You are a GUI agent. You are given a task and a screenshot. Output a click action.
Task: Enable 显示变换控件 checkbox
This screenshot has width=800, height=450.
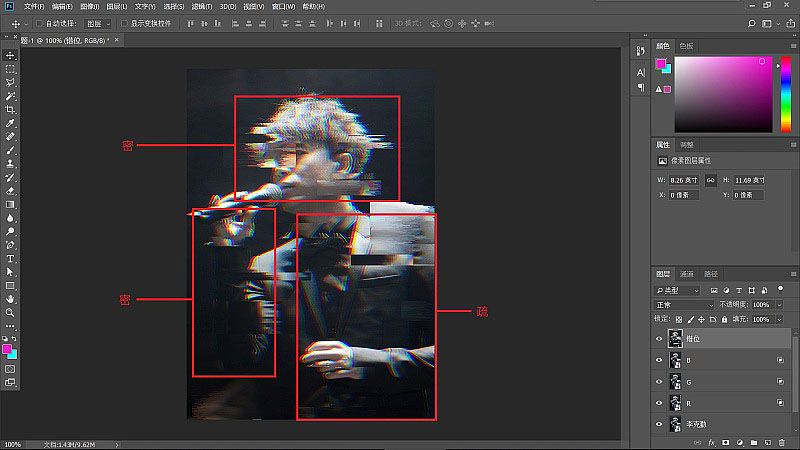tap(124, 23)
